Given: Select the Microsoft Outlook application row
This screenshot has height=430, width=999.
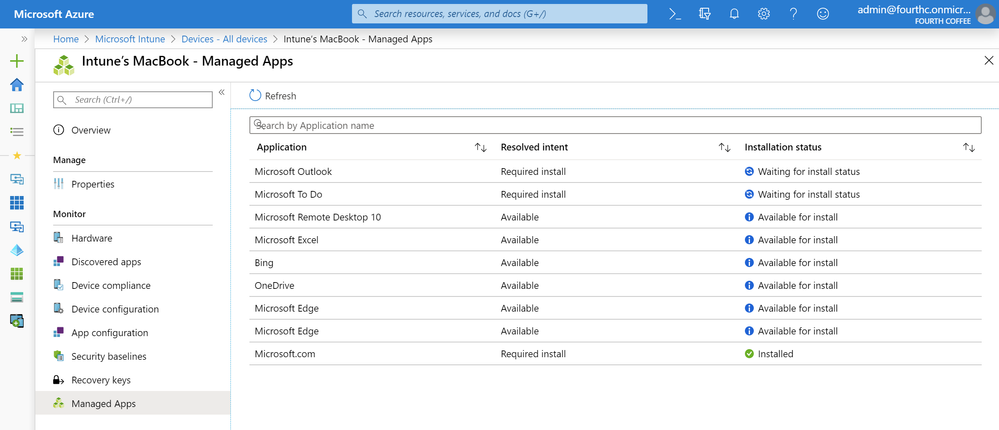Looking at the screenshot, I should (615, 171).
